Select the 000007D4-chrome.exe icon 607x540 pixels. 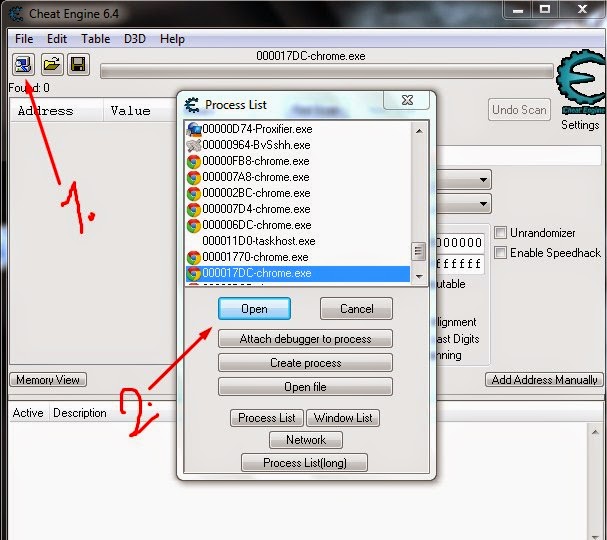pyautogui.click(x=194, y=209)
